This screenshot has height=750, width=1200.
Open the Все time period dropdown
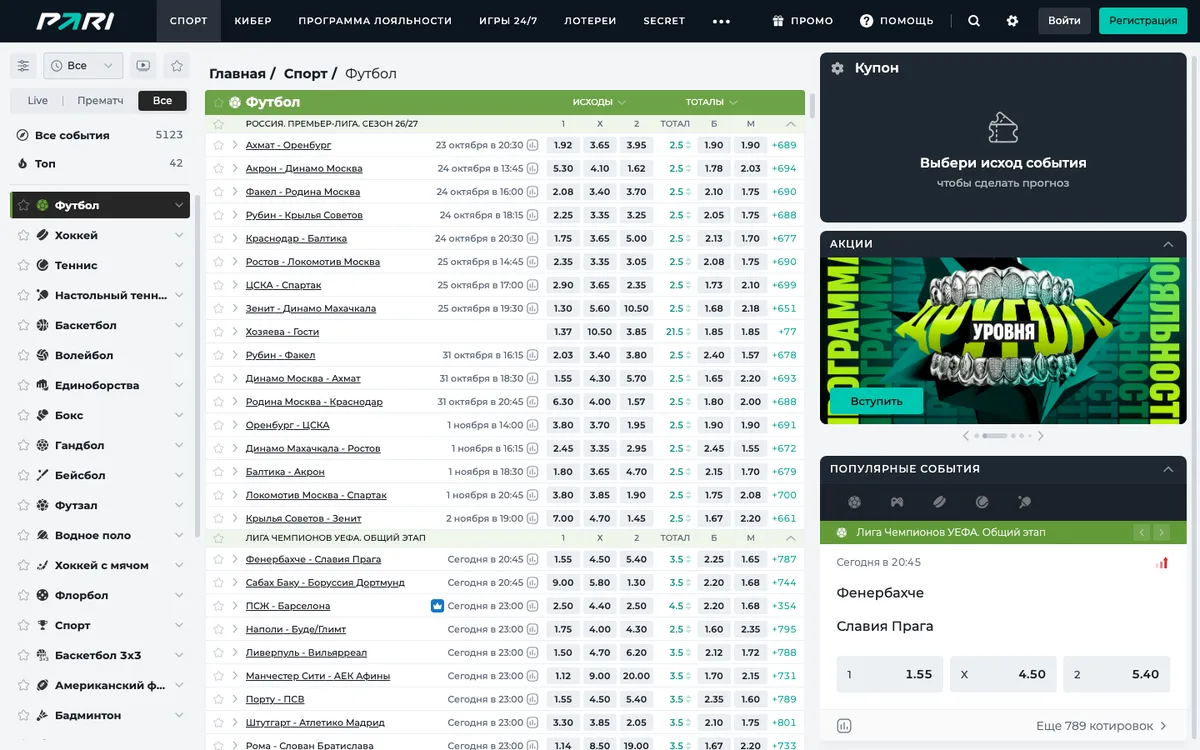point(83,66)
